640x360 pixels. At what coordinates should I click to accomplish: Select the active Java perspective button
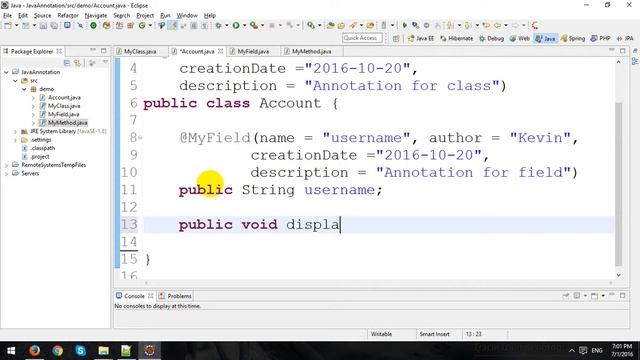pyautogui.click(x=545, y=38)
